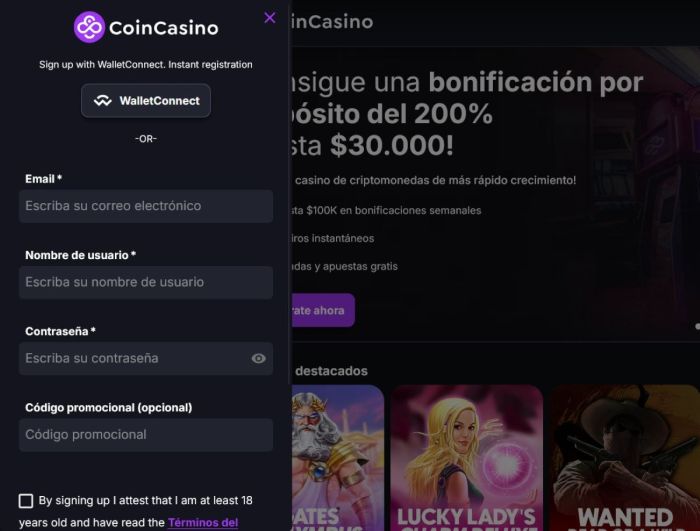
Task: Focus the Nombre de usuario field
Action: coord(146,282)
